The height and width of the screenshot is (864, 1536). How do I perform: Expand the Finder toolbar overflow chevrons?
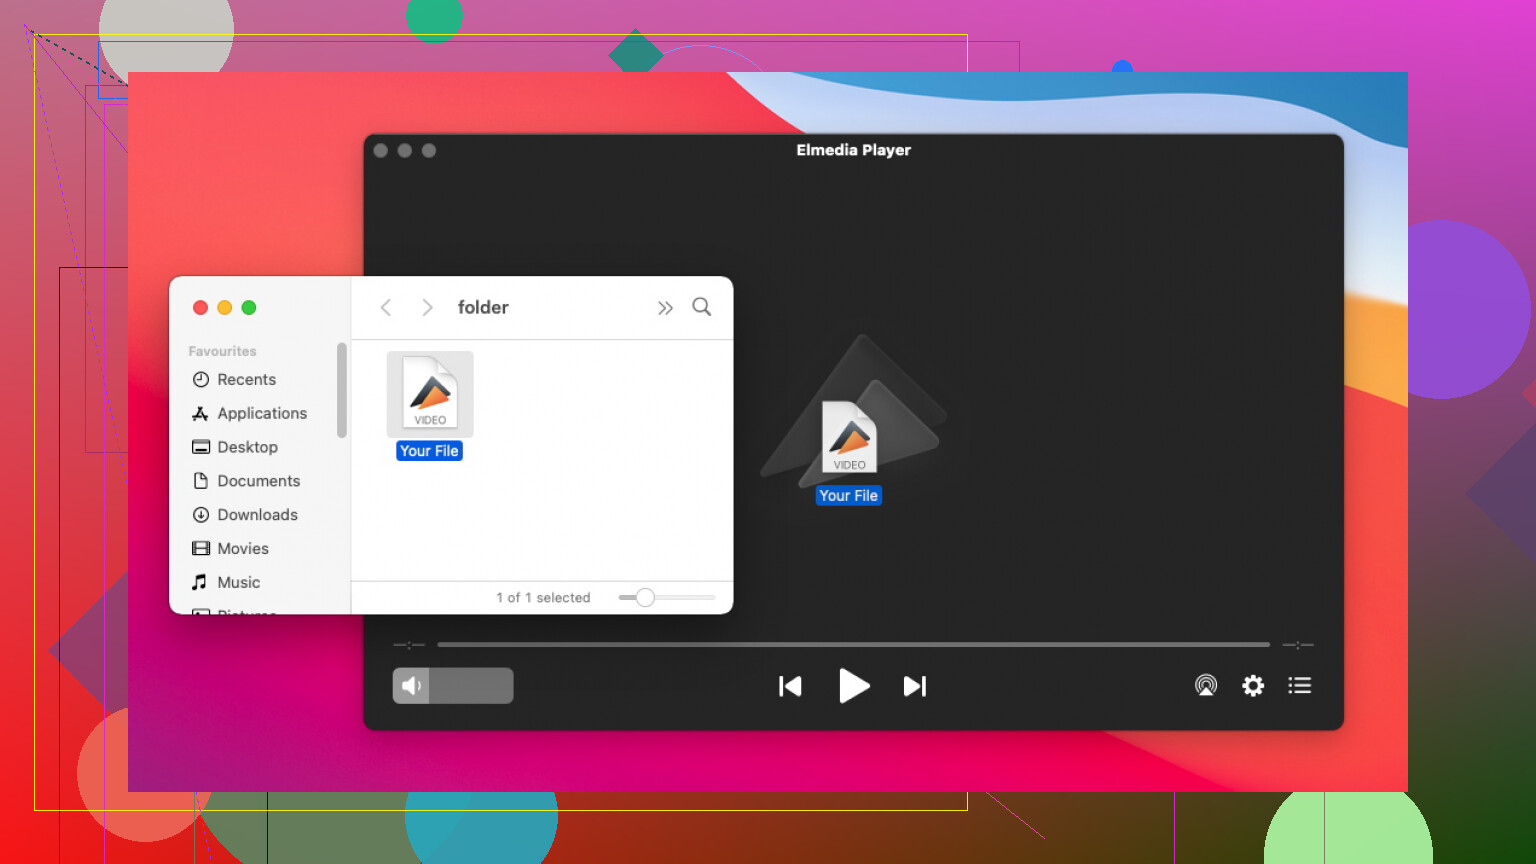coord(665,308)
